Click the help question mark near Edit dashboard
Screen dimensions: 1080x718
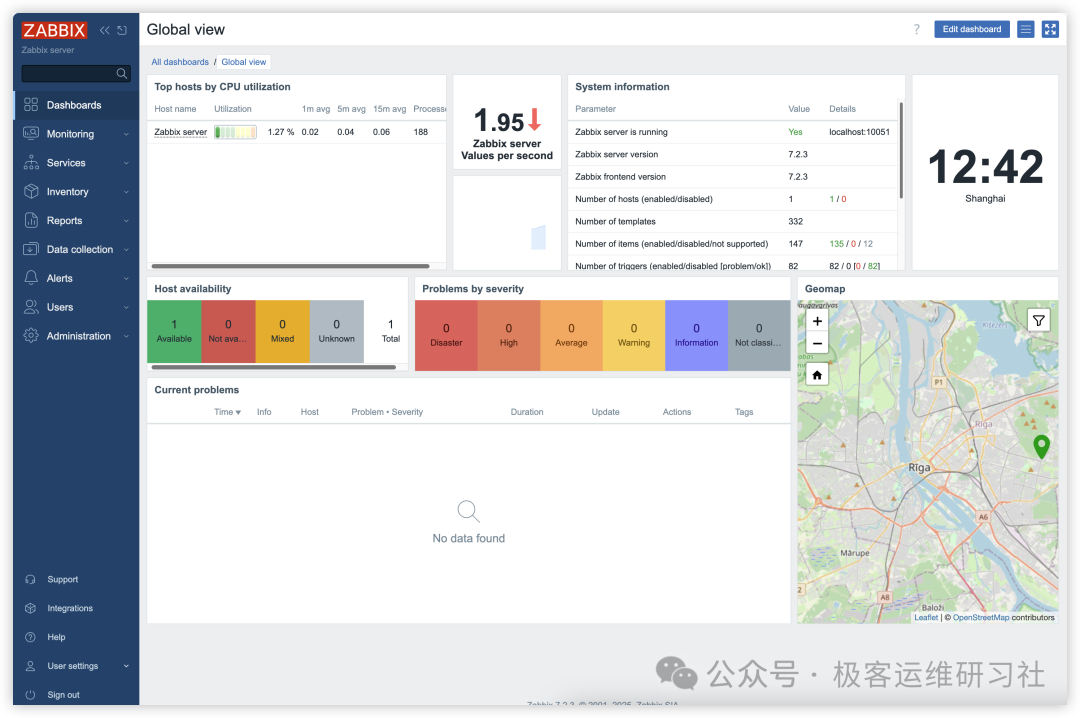click(917, 30)
